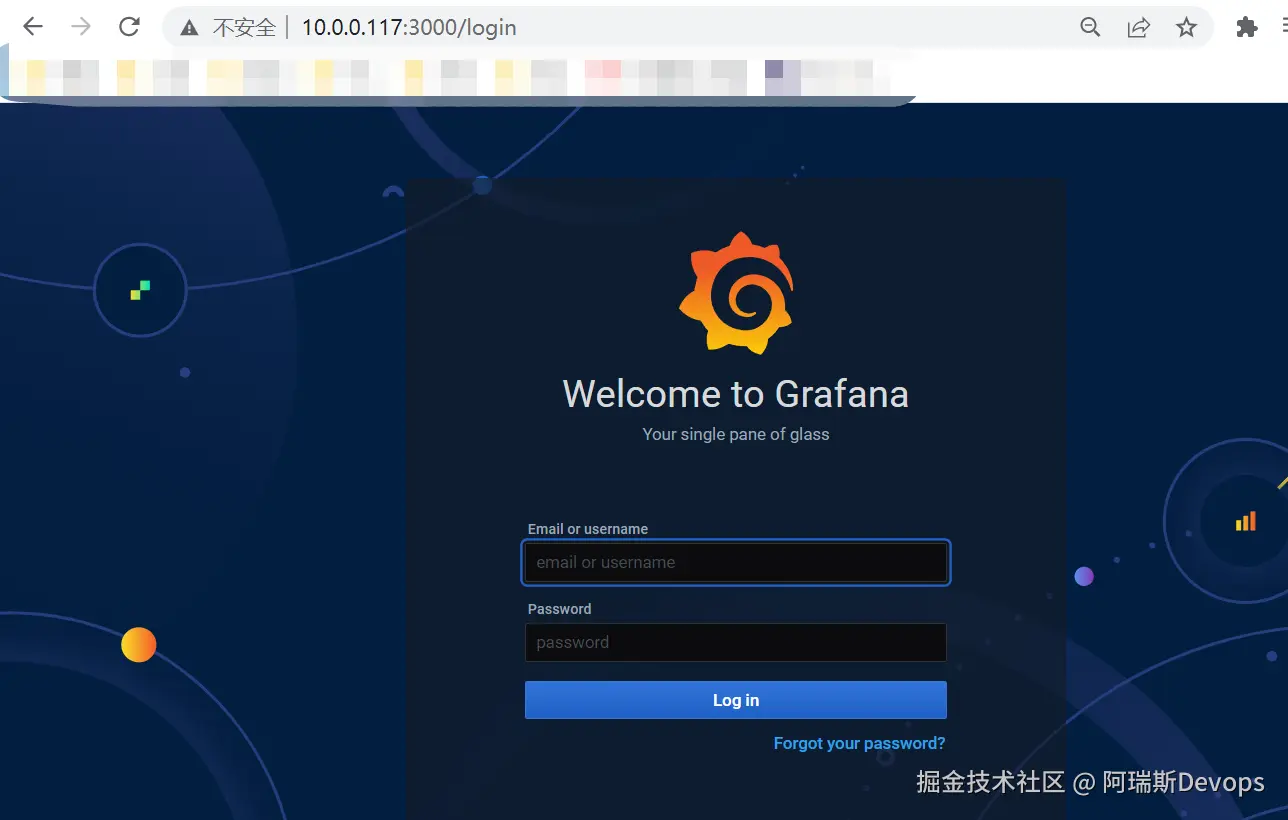Click the Your single pane of glass text
1288x820 pixels.
[x=736, y=434]
